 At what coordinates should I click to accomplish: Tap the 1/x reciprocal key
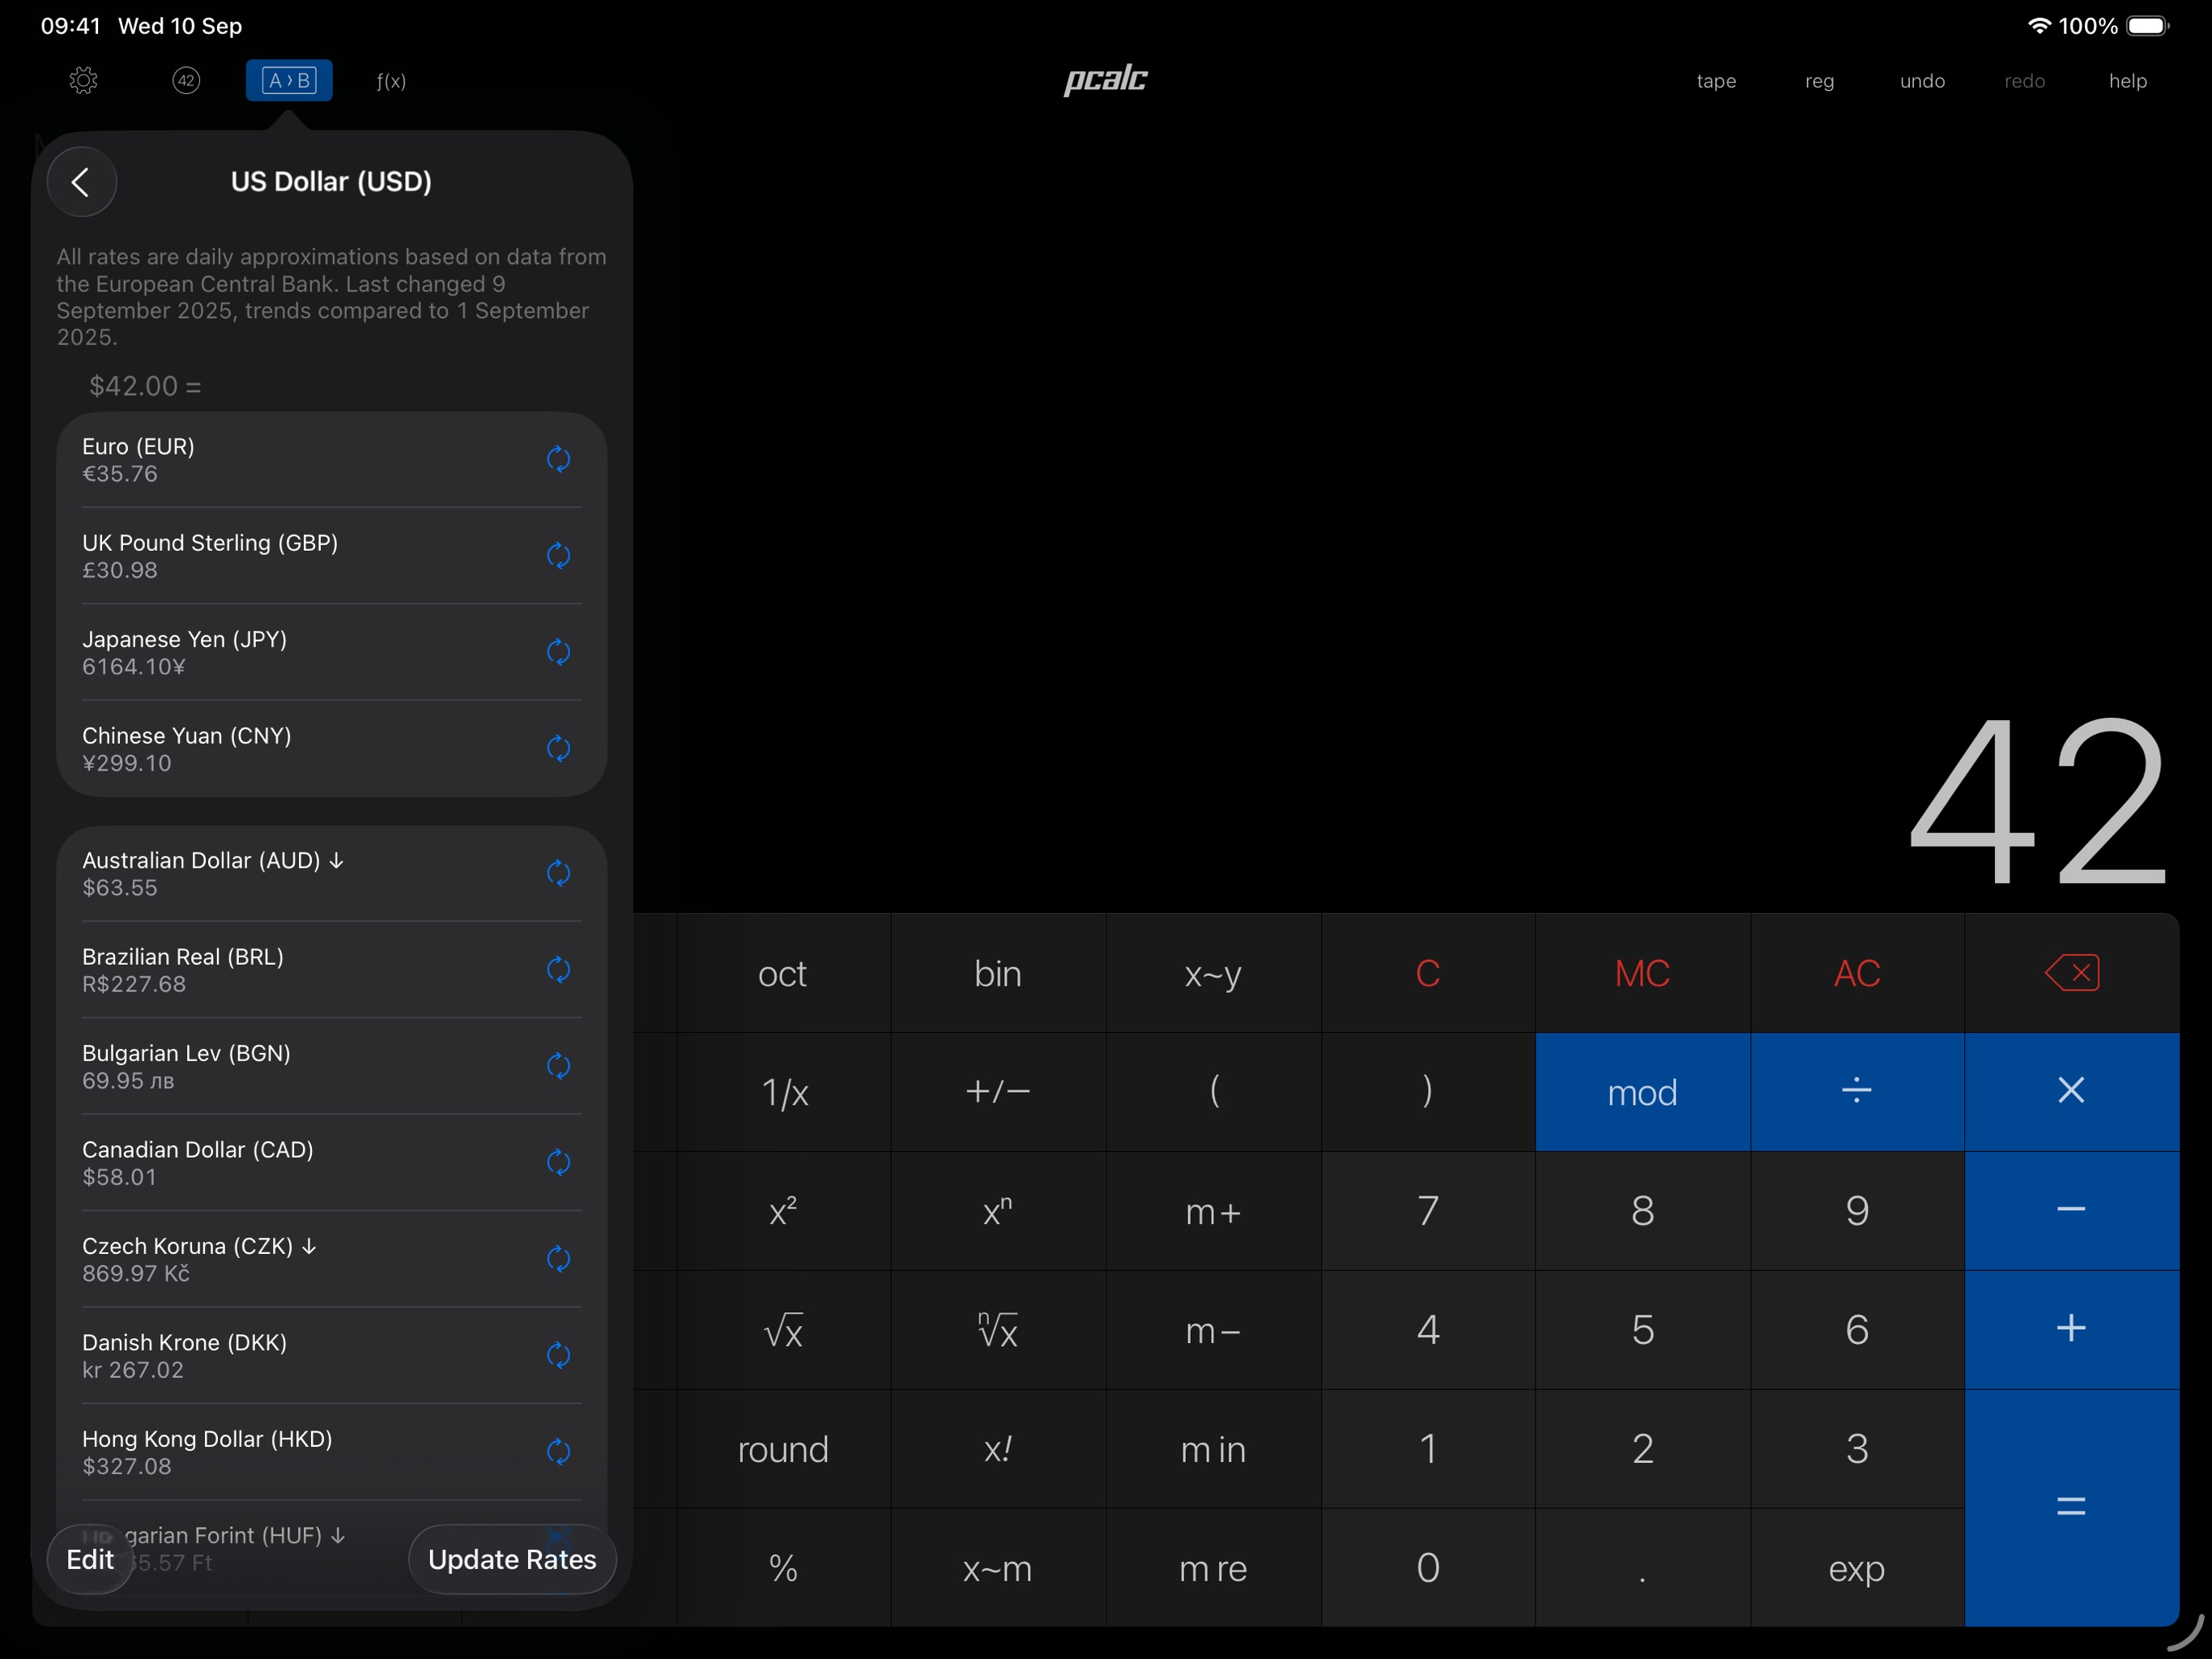(x=783, y=1092)
